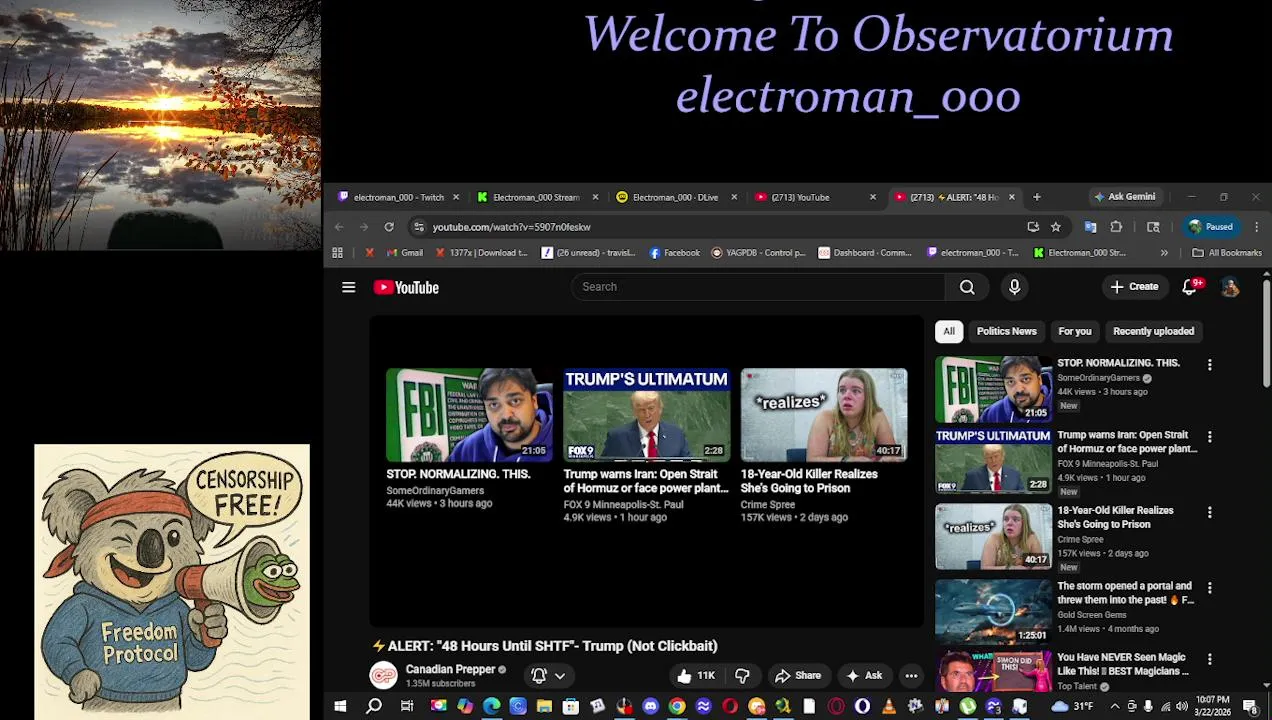Viewport: 1272px width, 720px height.
Task: Play Trump's Ultimatum endscreen thumbnail
Action: tap(646, 415)
